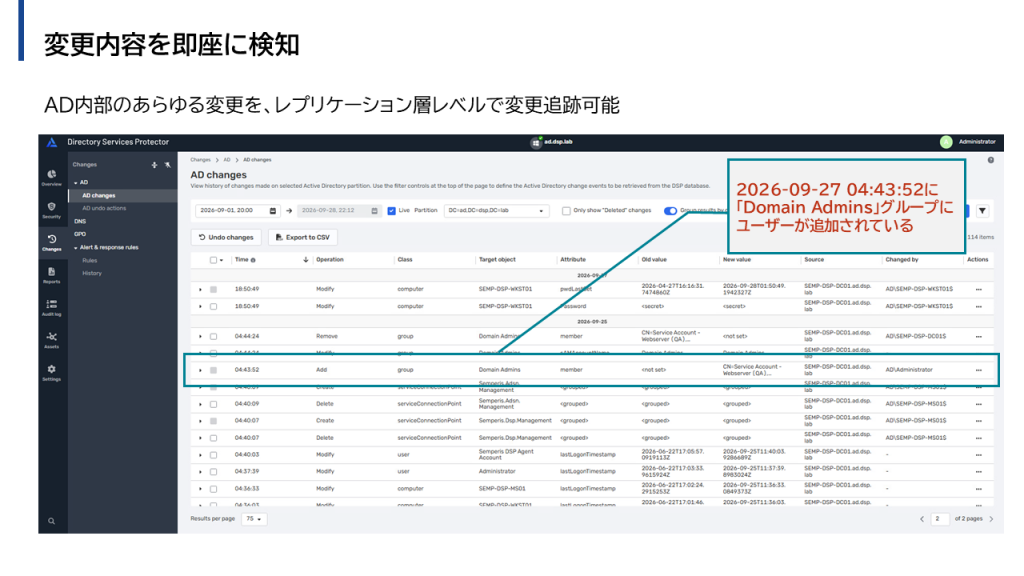1024x576 pixels.
Task: Tick the select-all checkbox in table header
Action: [x=213, y=260]
